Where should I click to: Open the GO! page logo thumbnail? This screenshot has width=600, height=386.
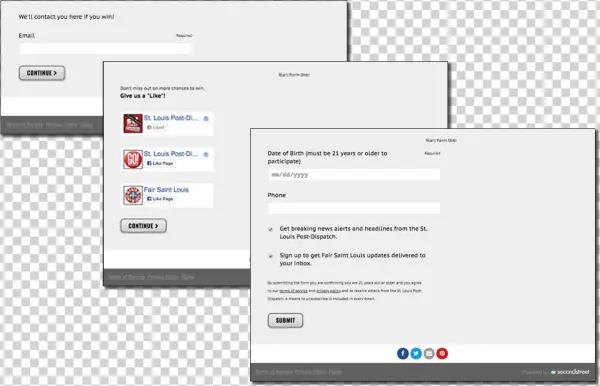(133, 159)
